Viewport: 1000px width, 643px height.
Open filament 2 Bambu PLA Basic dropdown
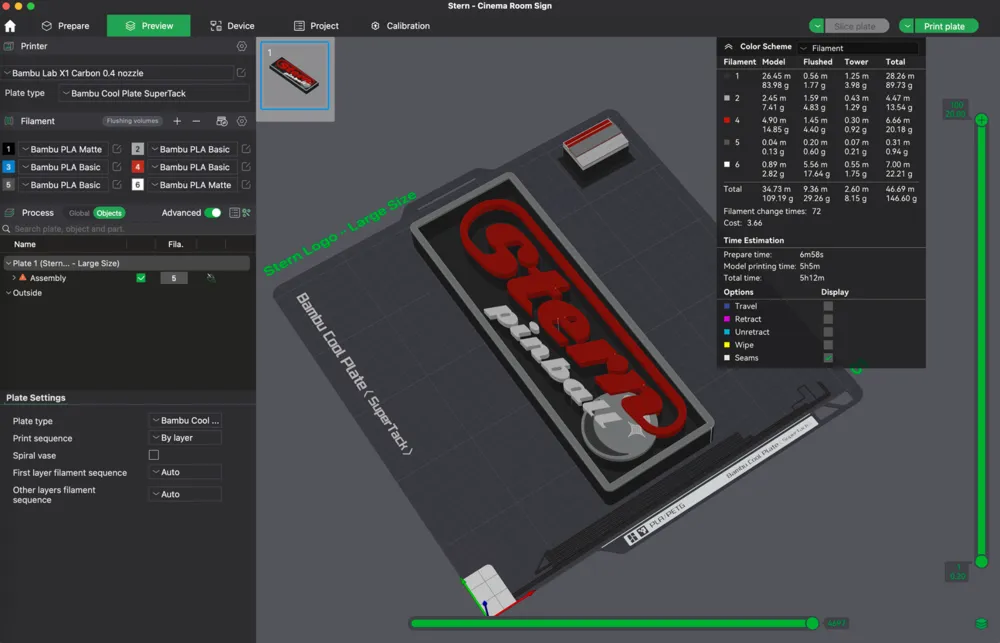(192, 149)
